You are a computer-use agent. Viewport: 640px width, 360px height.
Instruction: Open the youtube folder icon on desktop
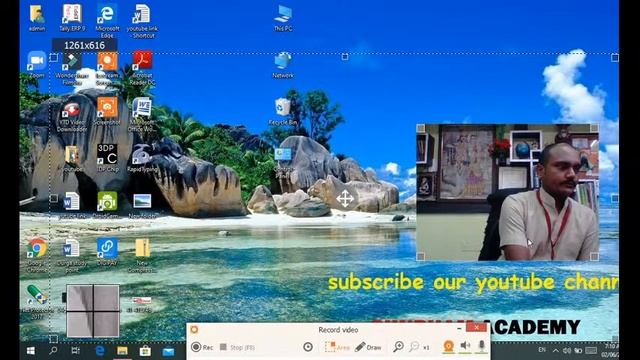[x=72, y=159]
